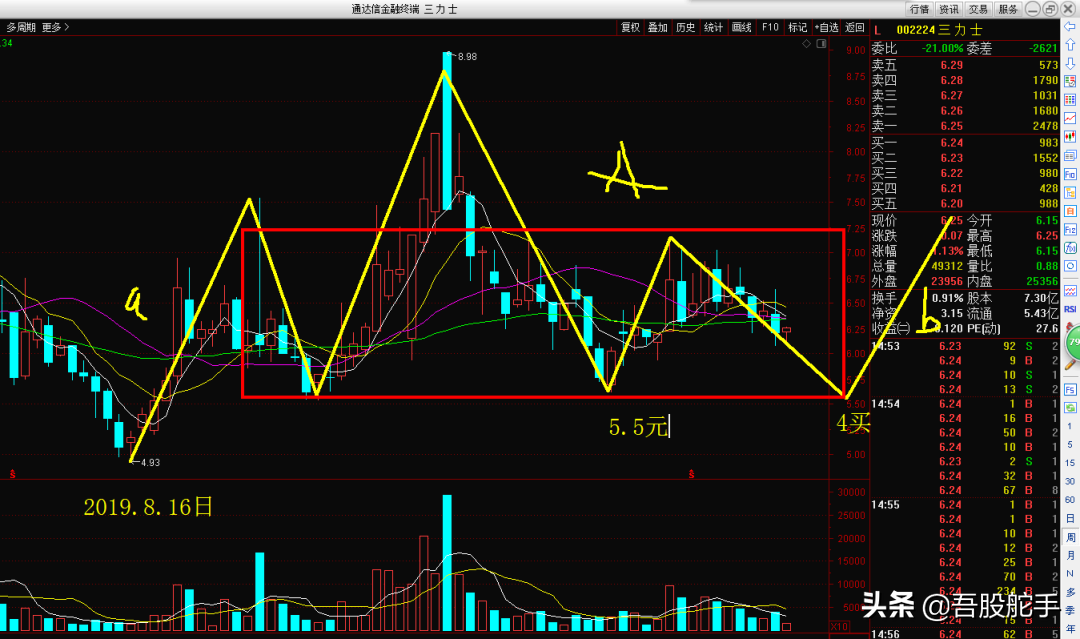This screenshot has height=639, width=1080.
Task: Select the RSI indicator sidebar icon
Action: pyautogui.click(x=1070, y=309)
